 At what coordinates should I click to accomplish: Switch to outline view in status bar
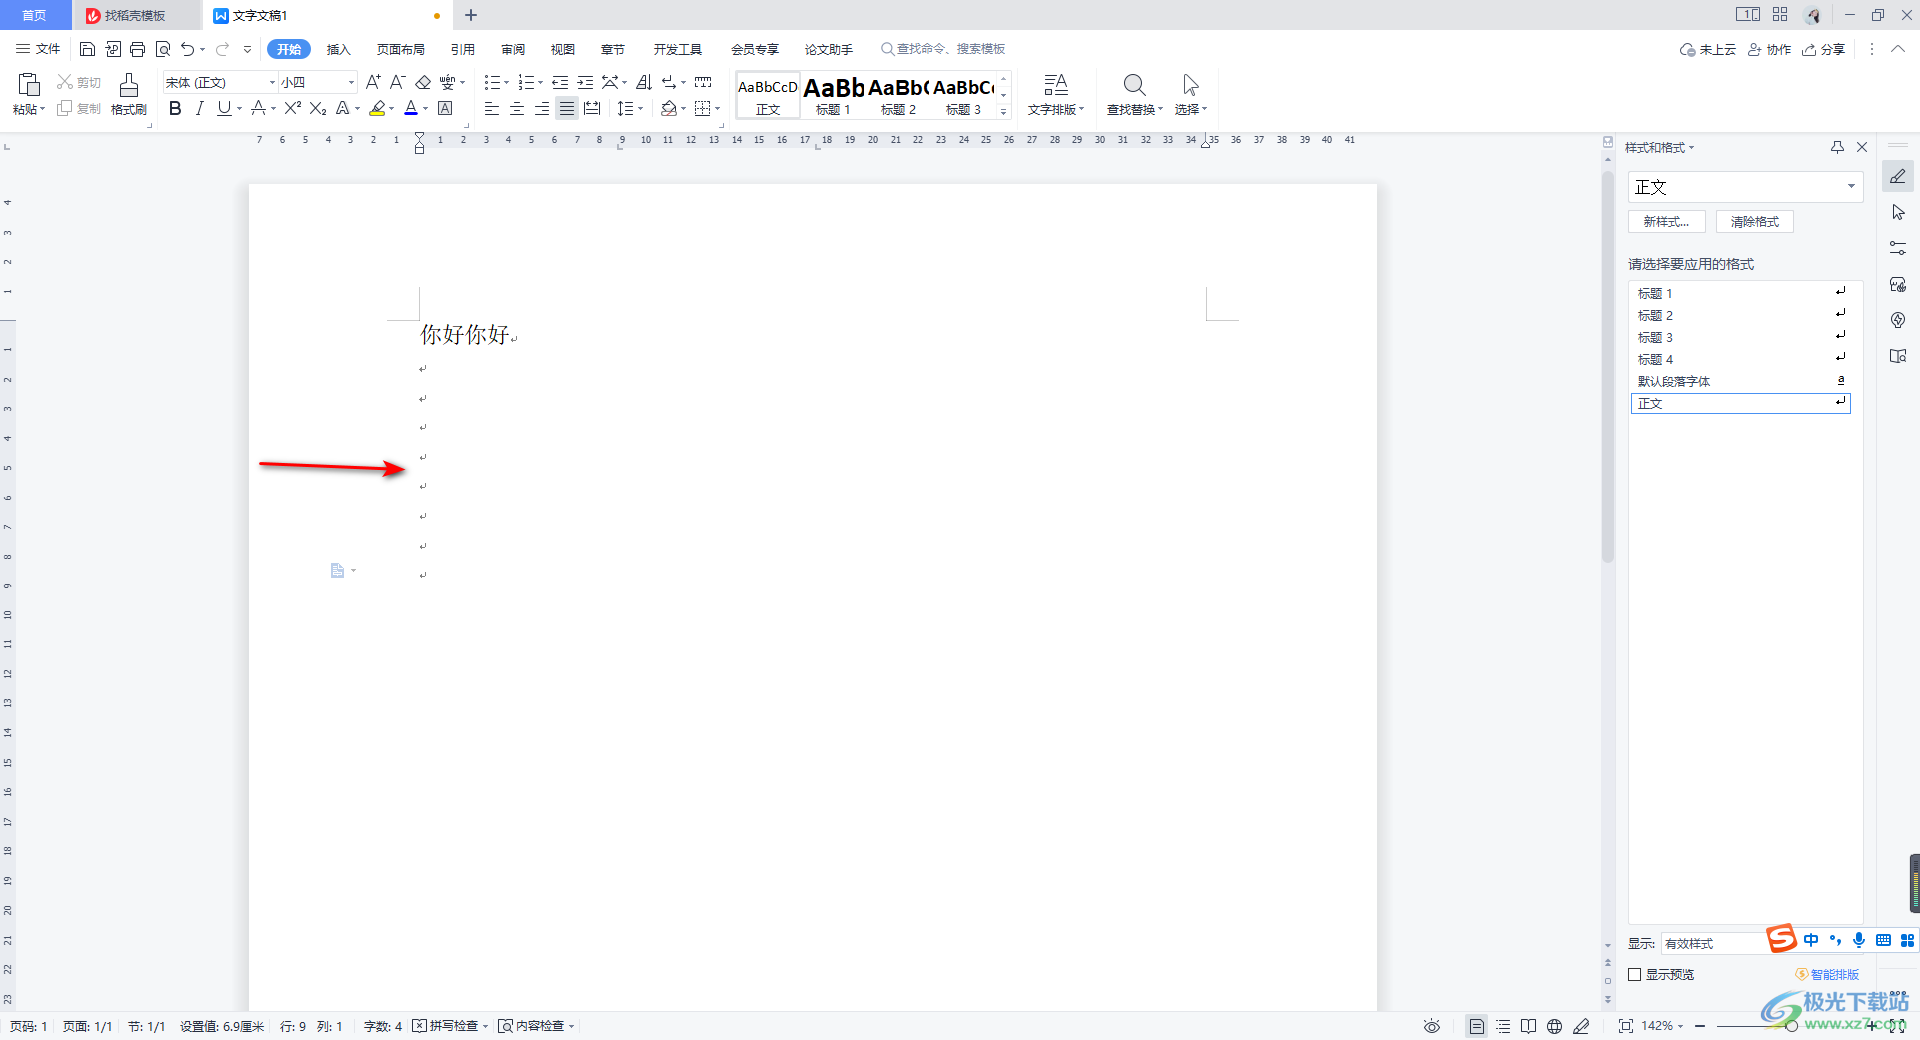click(x=1503, y=1026)
